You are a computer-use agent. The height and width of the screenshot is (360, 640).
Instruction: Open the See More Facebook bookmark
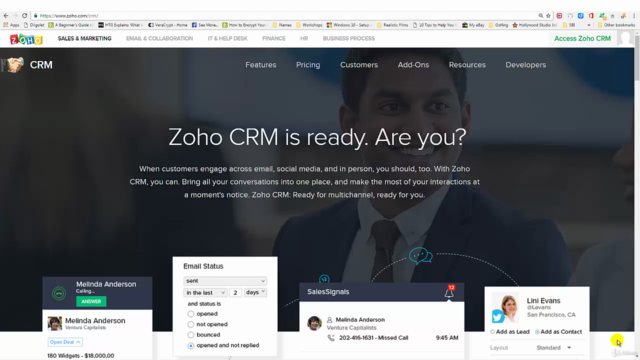(x=204, y=25)
